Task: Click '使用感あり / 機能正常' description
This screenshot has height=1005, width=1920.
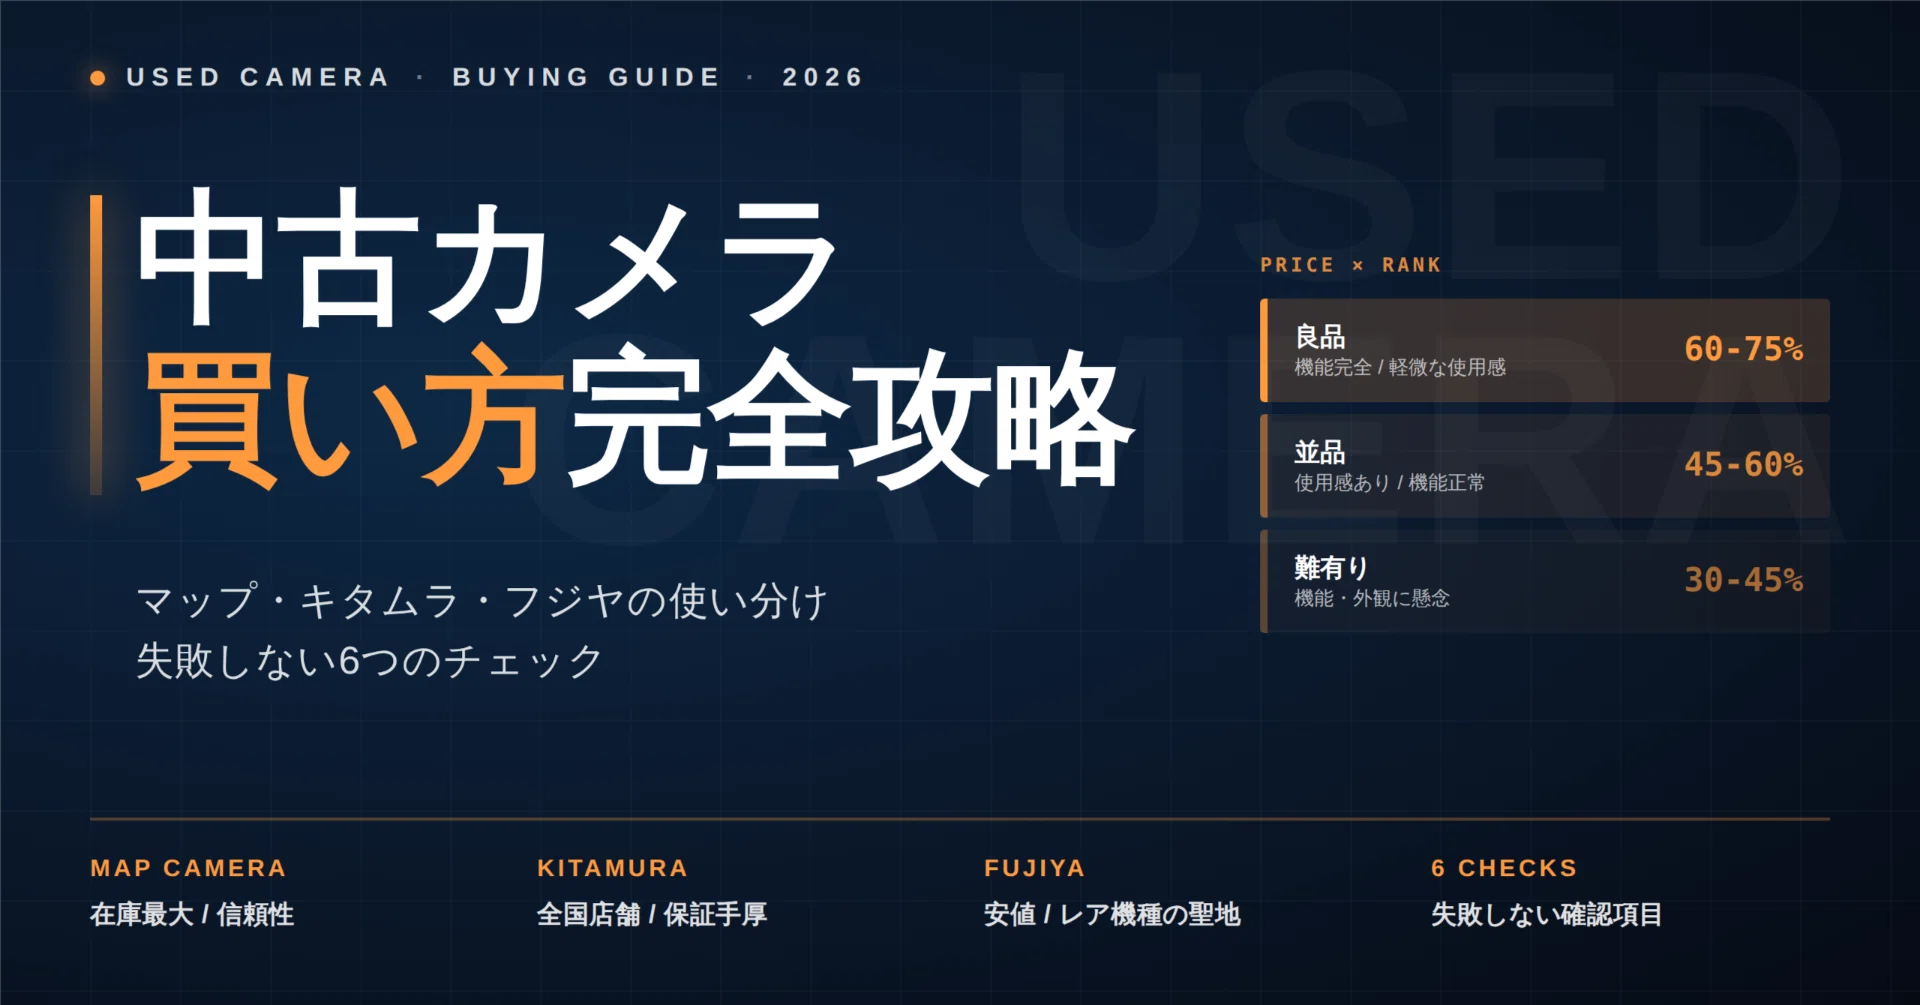Action: [1389, 483]
